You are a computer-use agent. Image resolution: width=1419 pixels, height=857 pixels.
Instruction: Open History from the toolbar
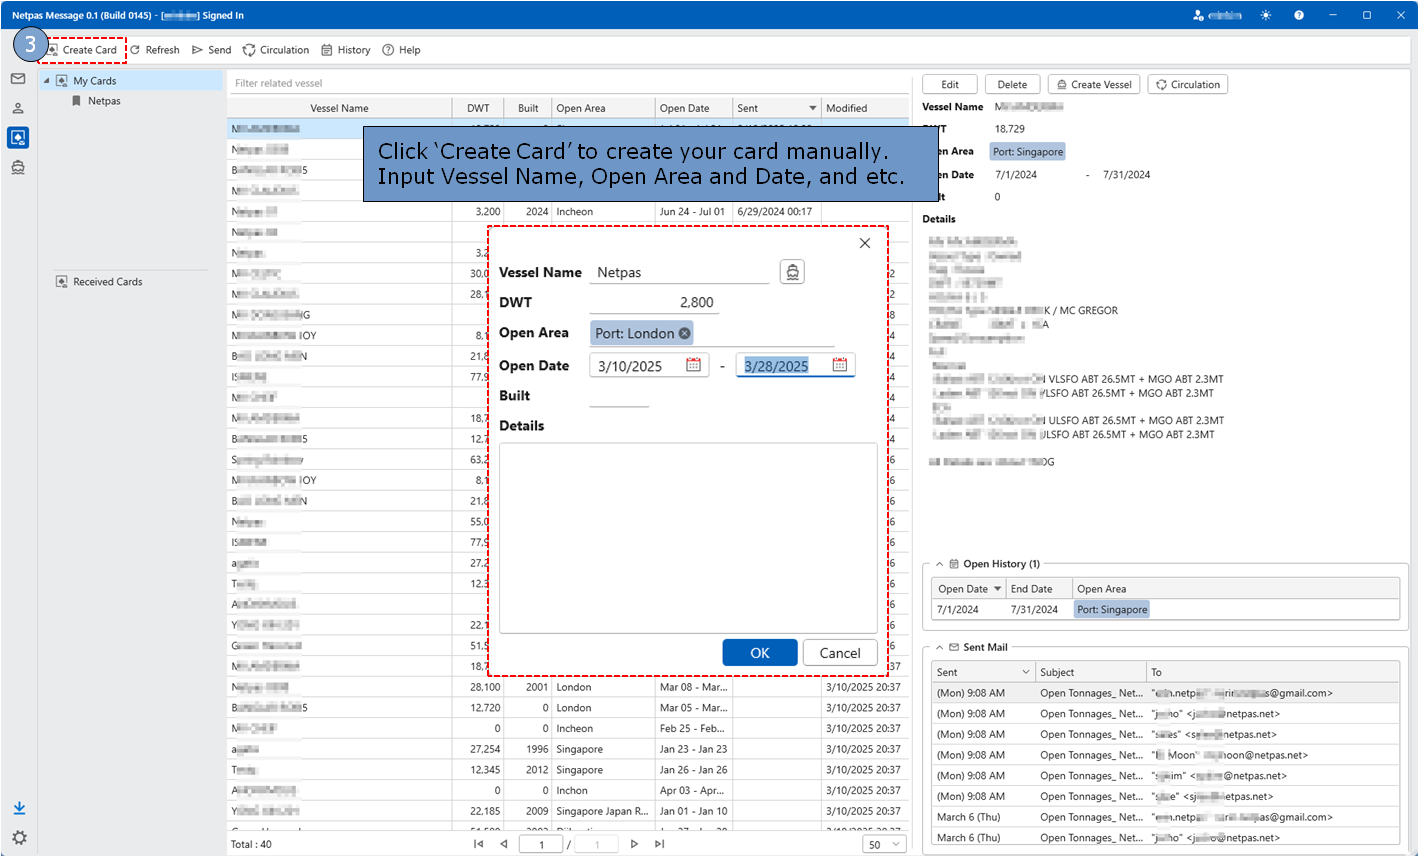pyautogui.click(x=346, y=50)
